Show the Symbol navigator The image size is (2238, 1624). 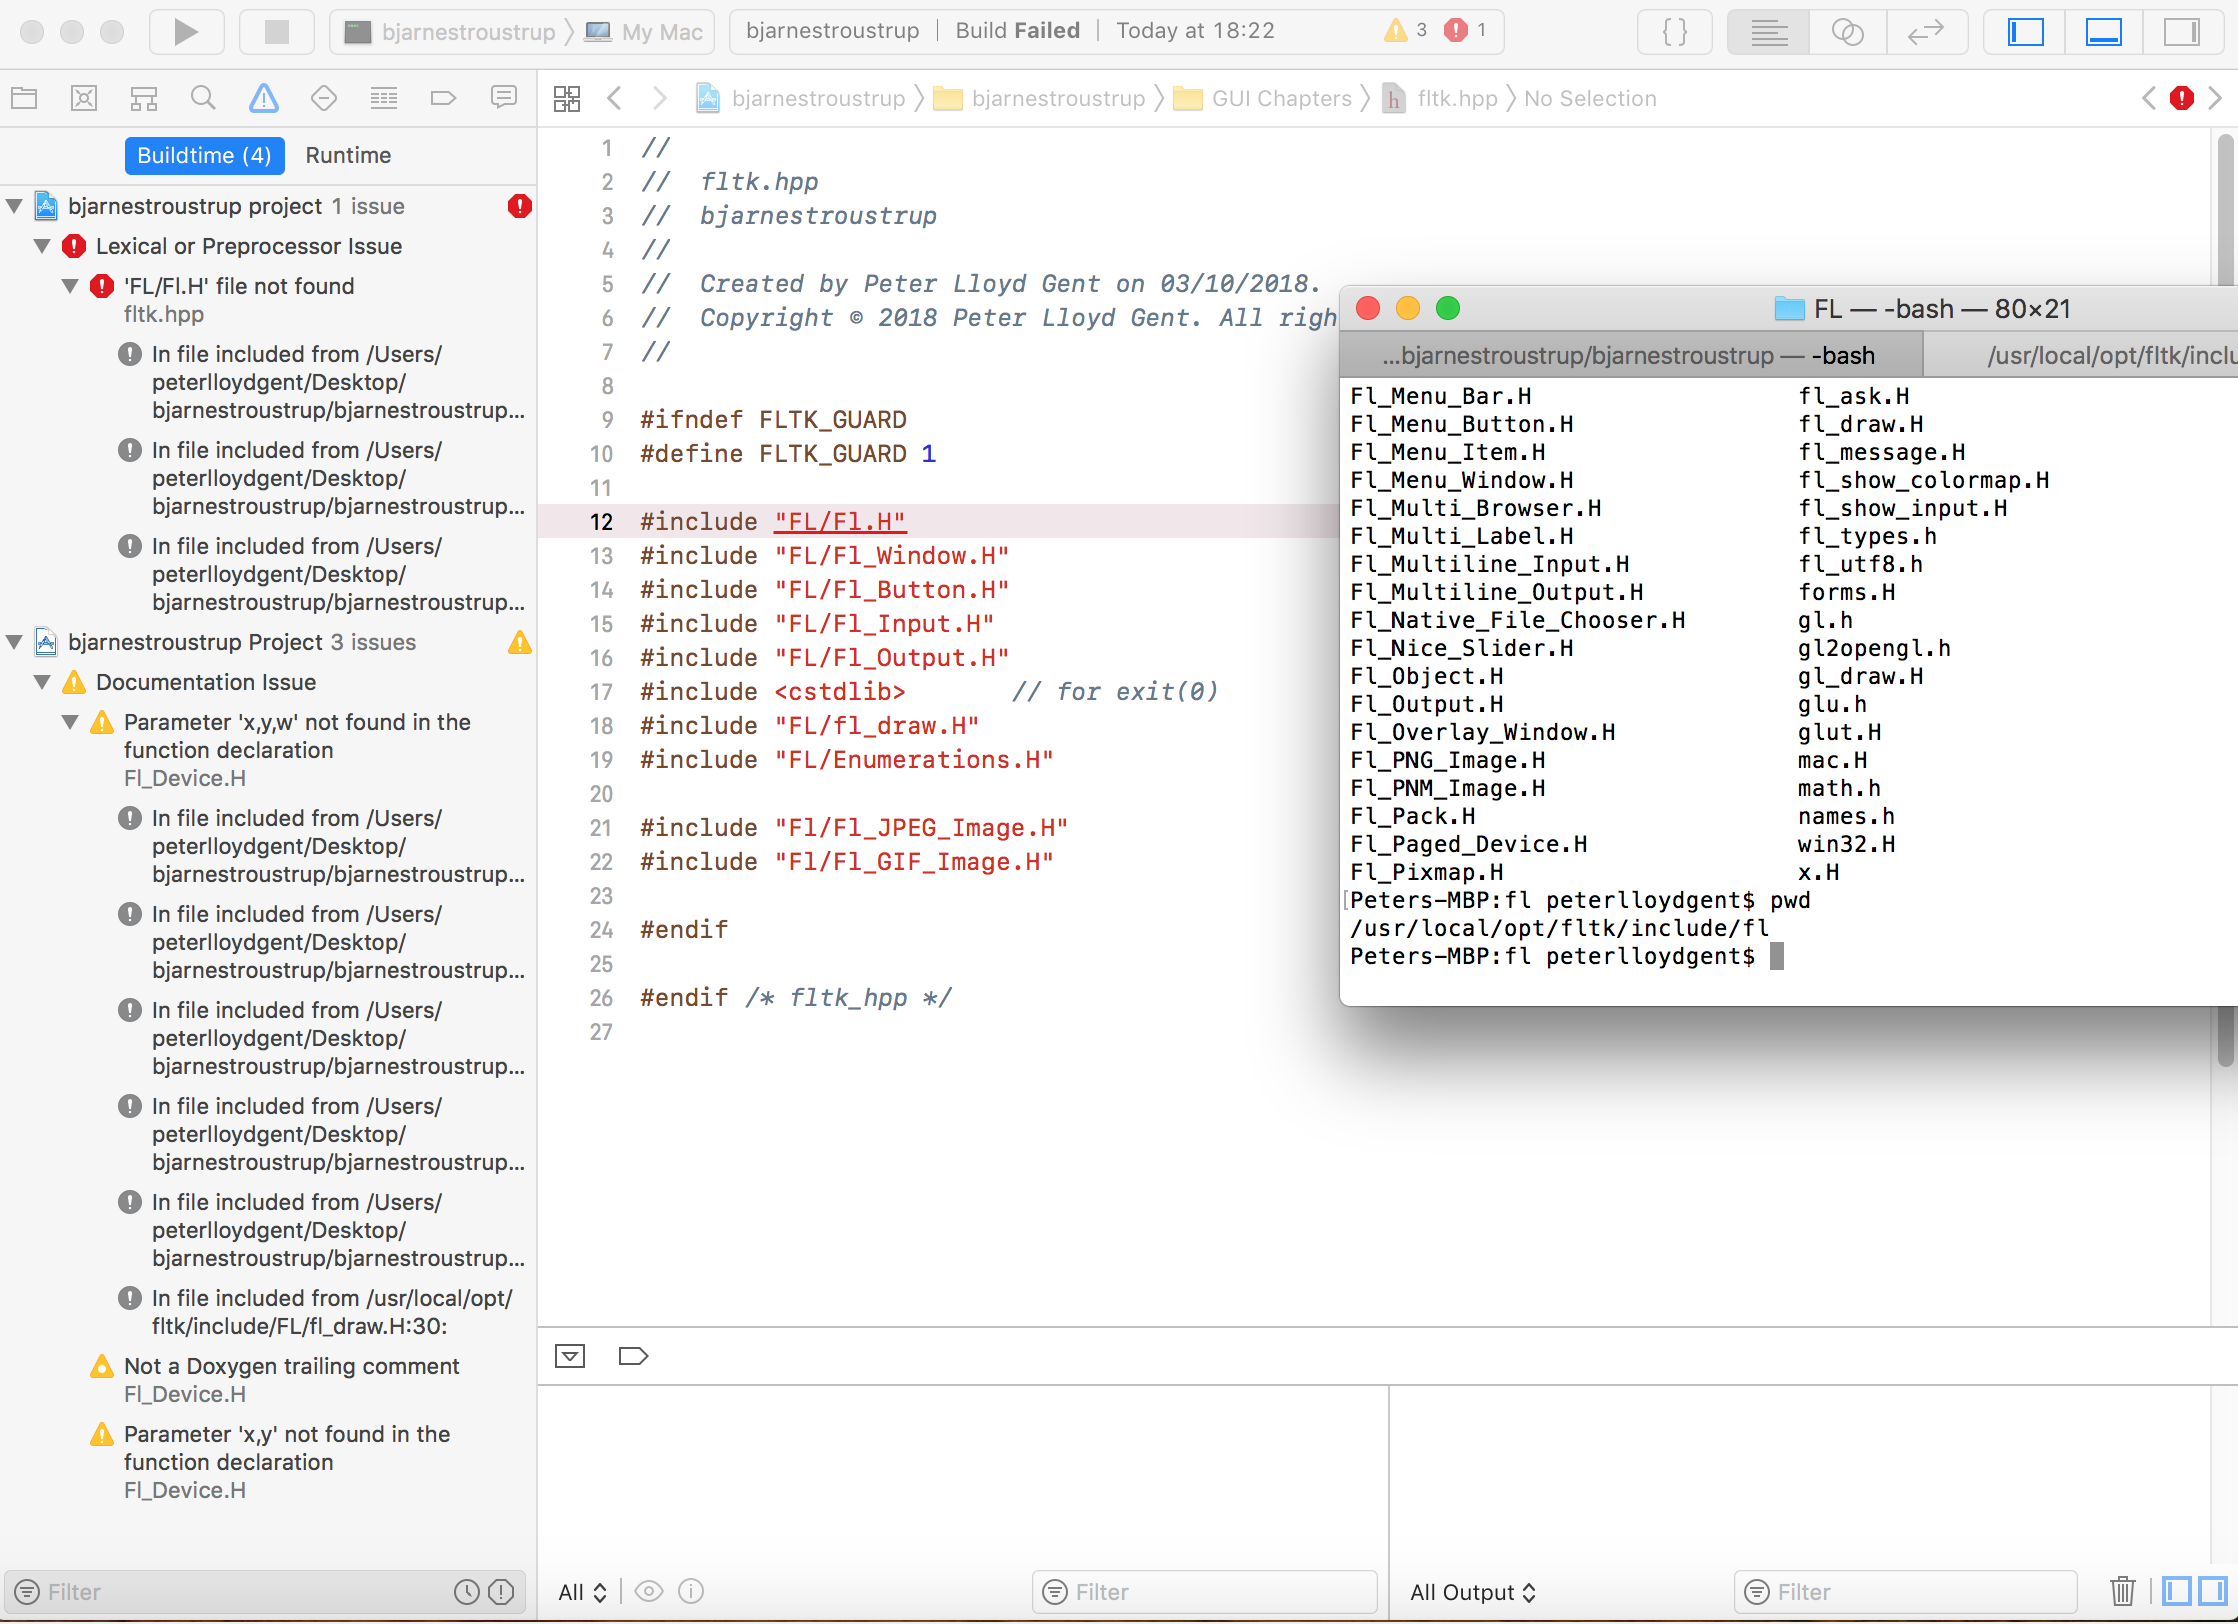(x=144, y=98)
